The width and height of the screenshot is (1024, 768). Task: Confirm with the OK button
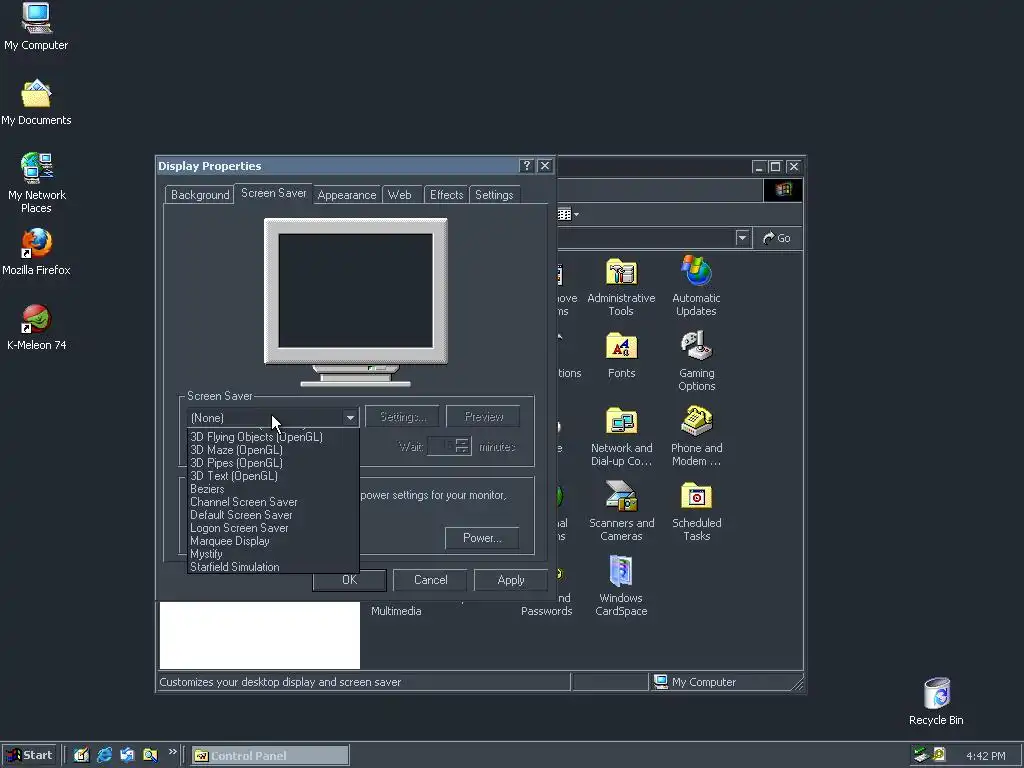[350, 580]
